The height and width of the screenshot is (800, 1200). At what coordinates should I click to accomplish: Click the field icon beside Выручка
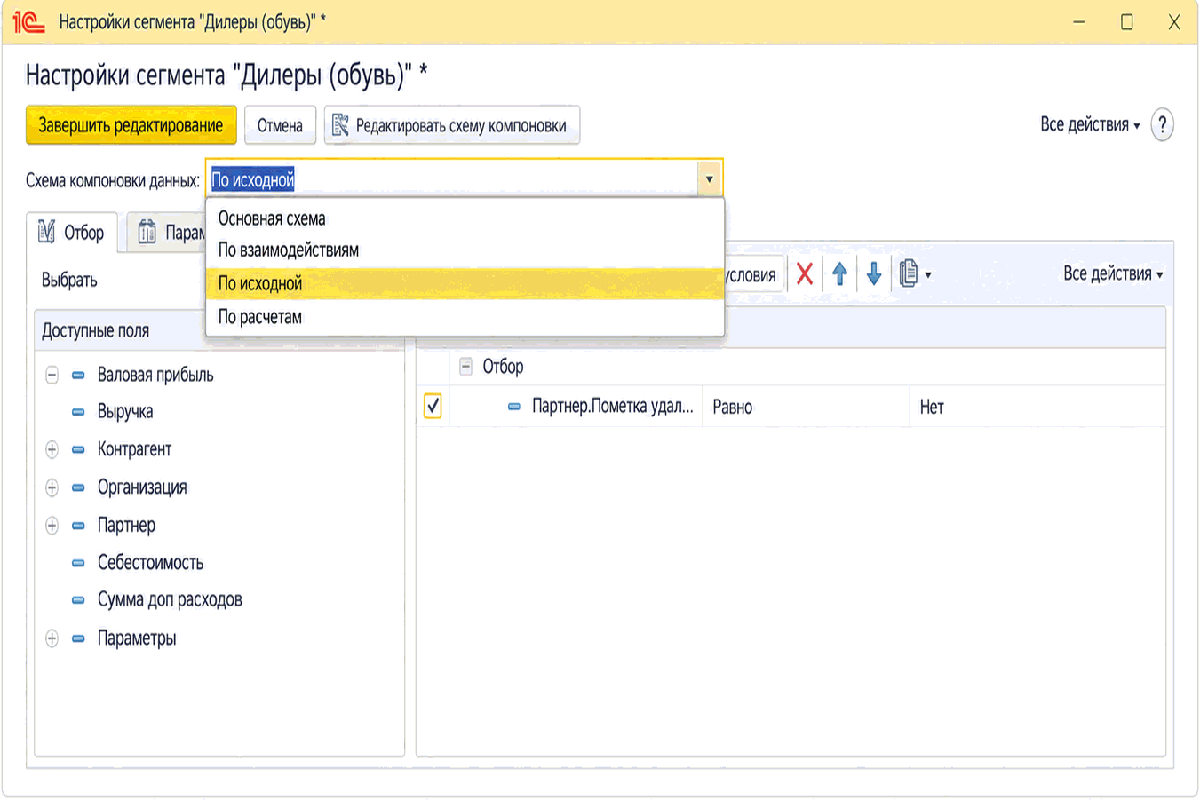click(78, 412)
